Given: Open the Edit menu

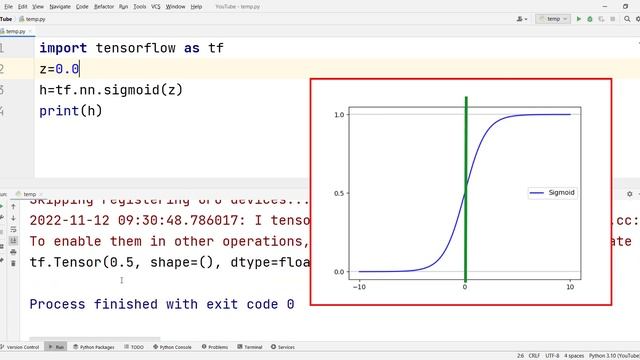Looking at the screenshot, I should [22, 7].
